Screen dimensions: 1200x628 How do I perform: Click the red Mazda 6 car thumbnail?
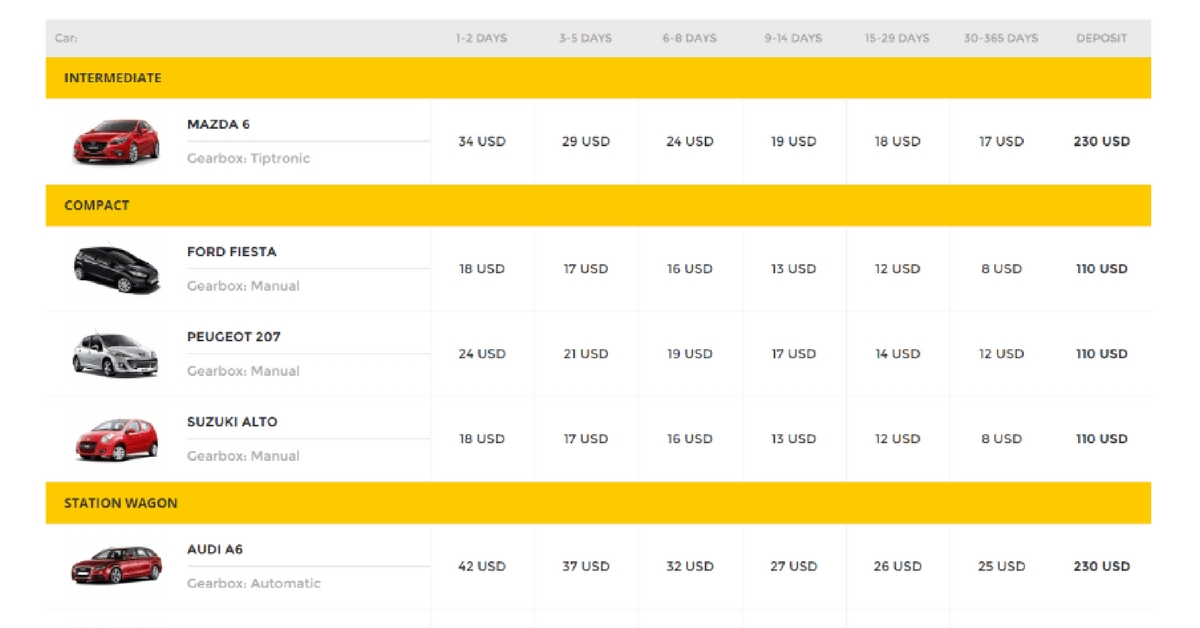click(x=116, y=141)
